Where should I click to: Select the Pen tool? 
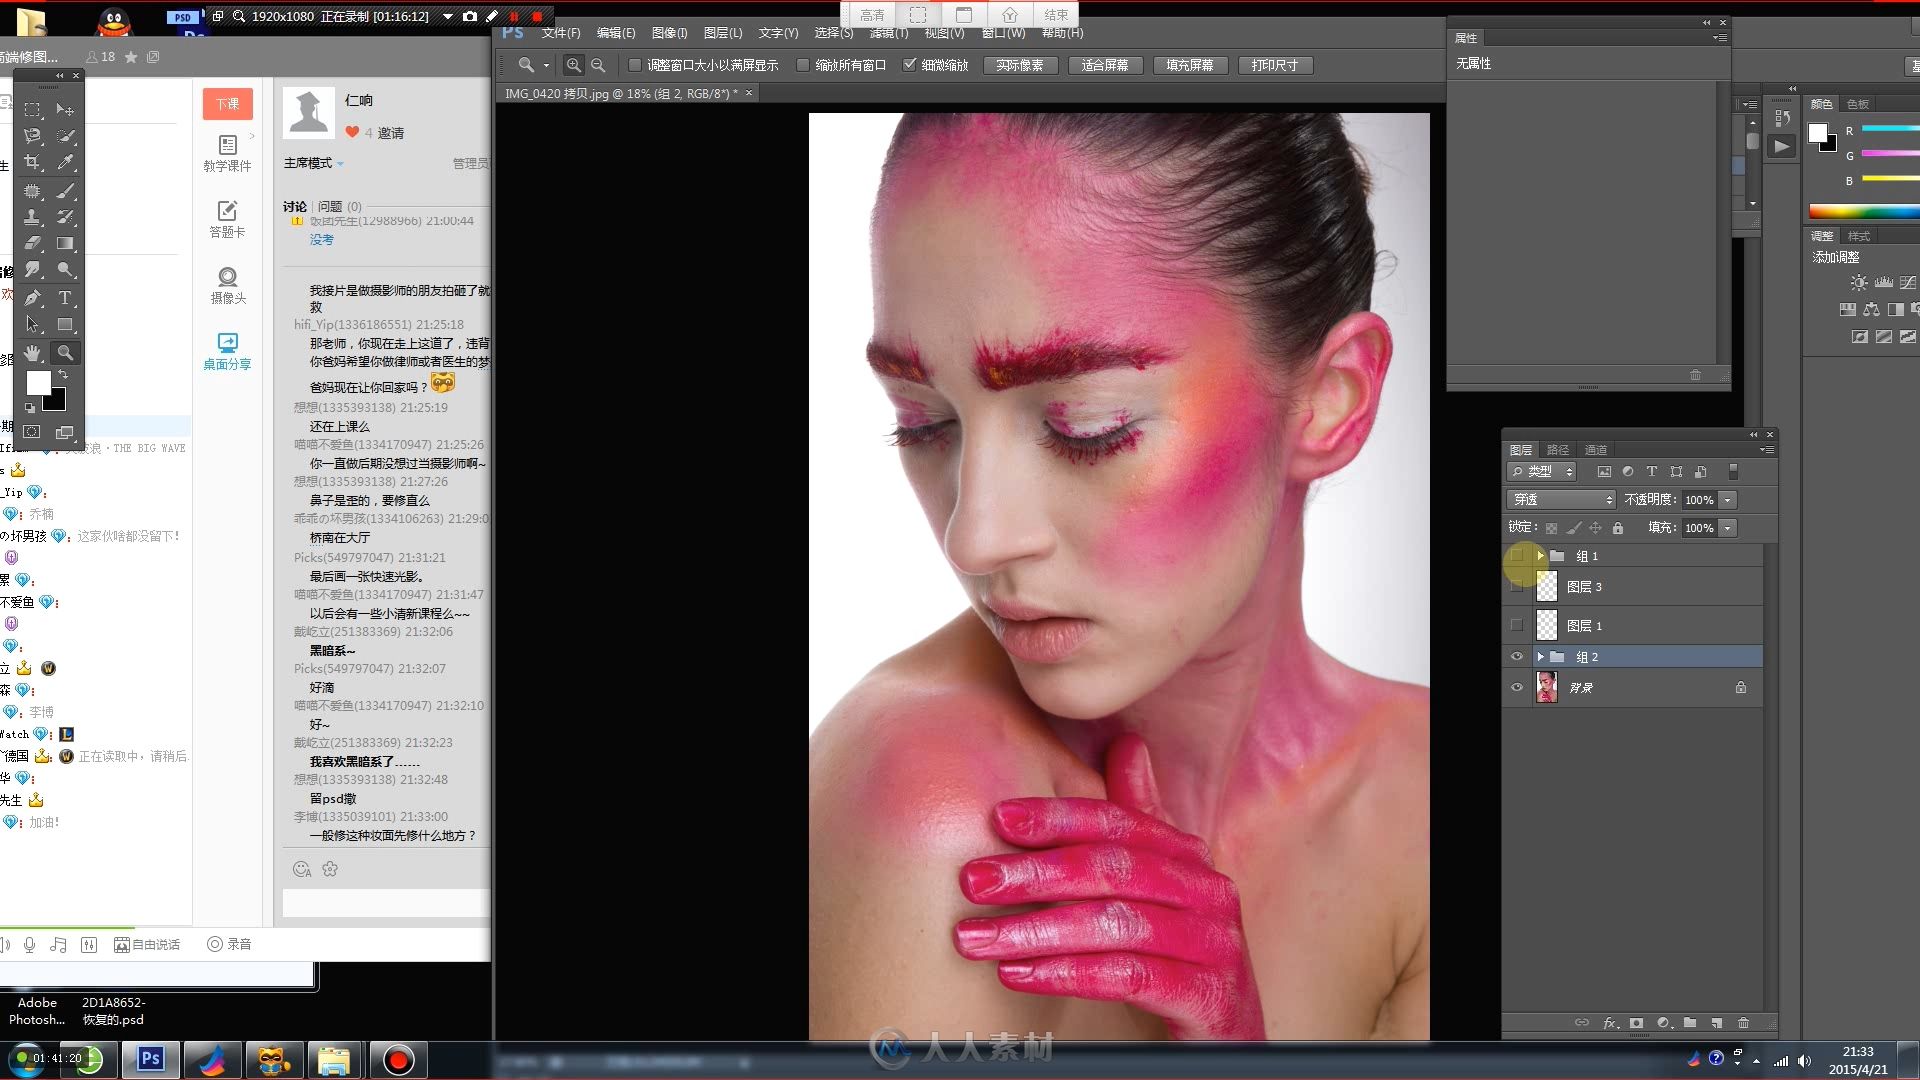point(32,298)
